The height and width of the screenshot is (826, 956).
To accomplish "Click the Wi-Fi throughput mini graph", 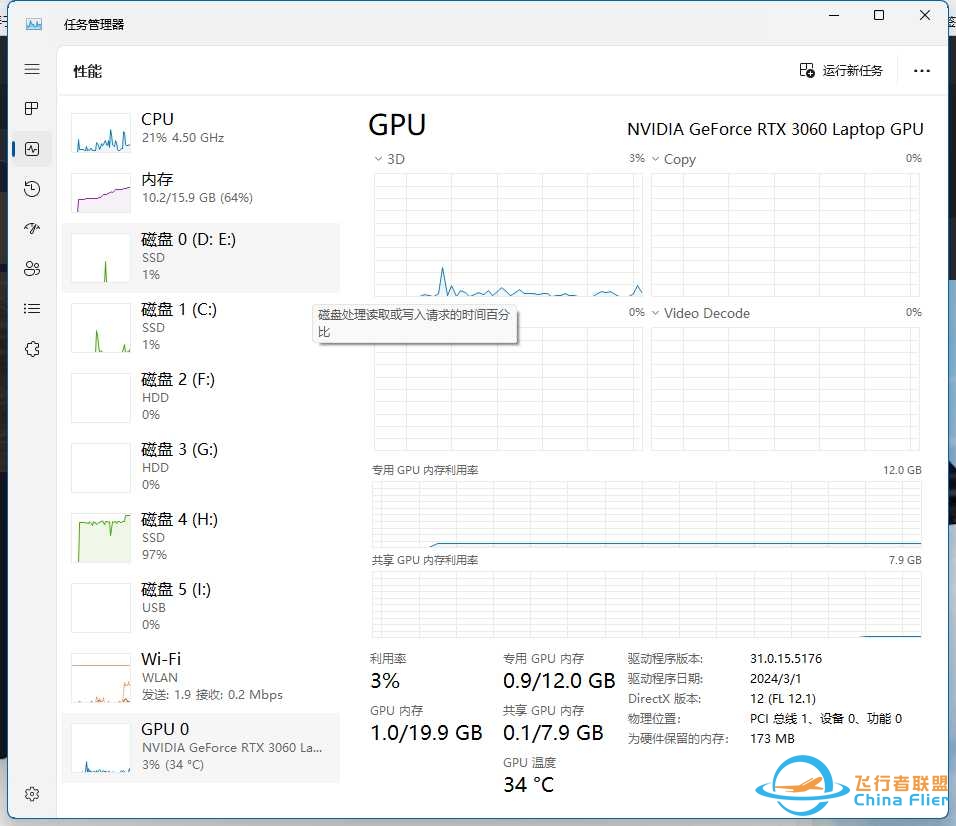I will click(x=101, y=678).
